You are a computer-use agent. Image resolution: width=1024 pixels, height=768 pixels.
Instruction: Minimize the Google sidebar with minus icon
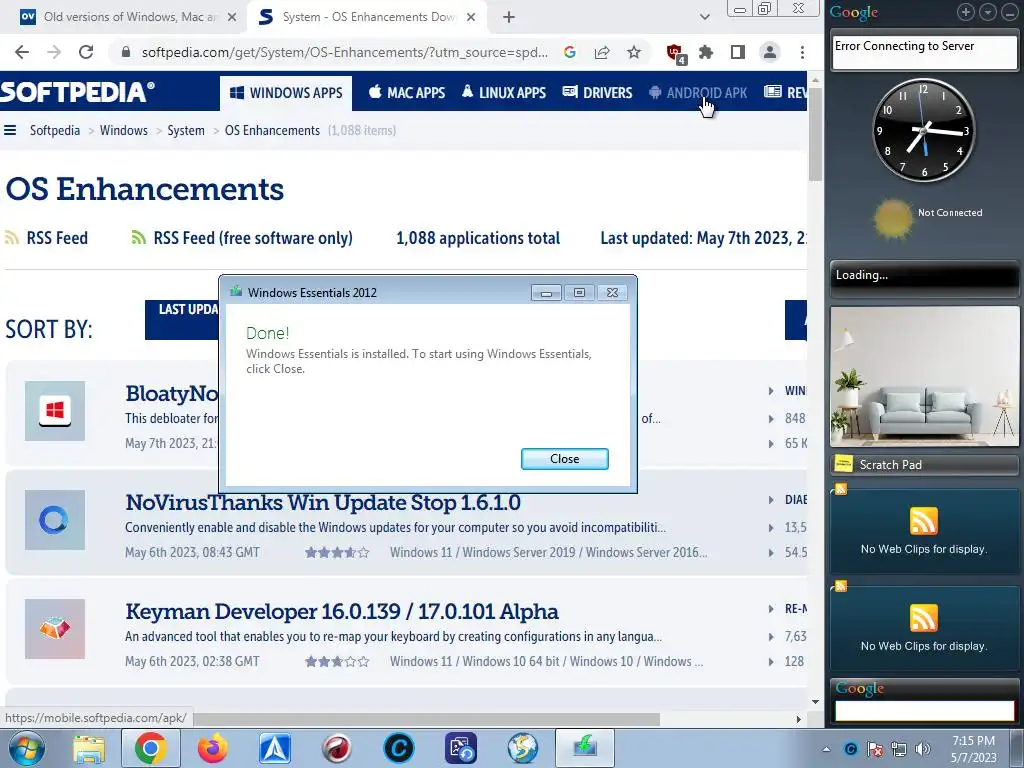pyautogui.click(x=1009, y=12)
